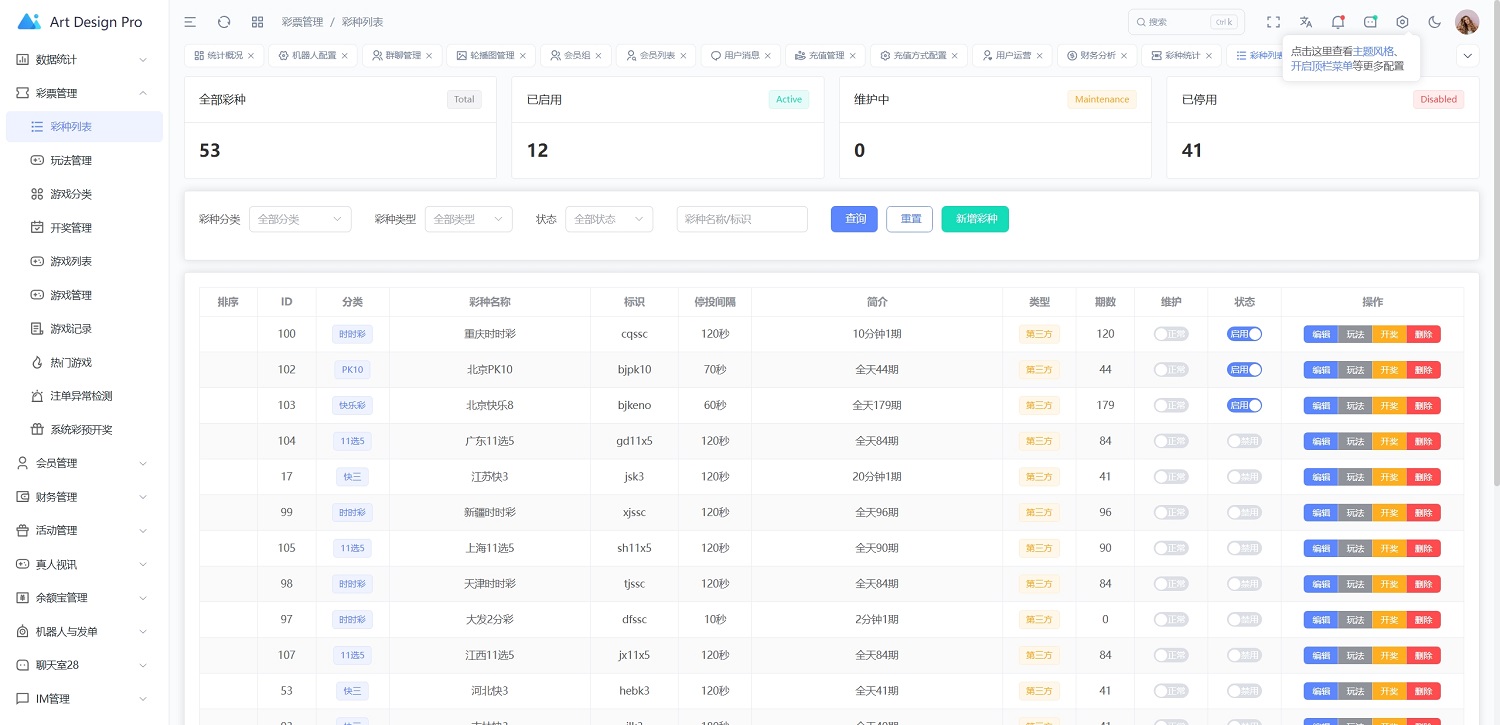
Task: Toggle the maintenance switch for 北京PK10
Action: tap(1171, 370)
